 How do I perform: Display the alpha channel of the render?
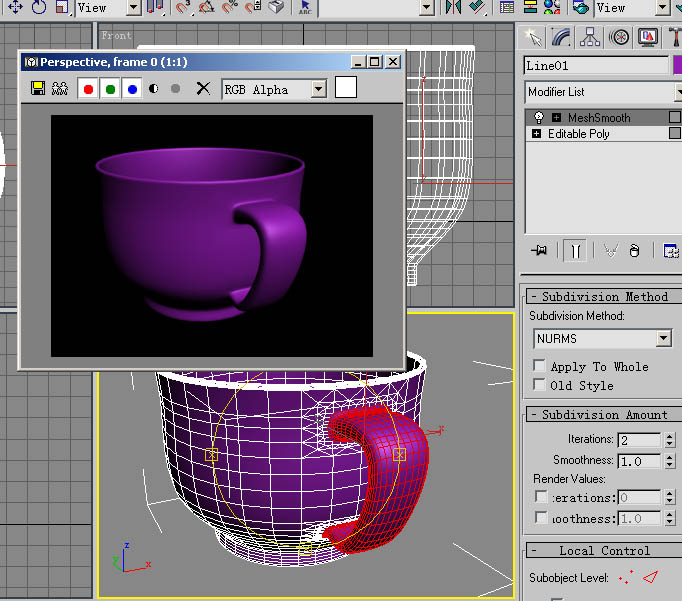pyautogui.click(x=154, y=89)
